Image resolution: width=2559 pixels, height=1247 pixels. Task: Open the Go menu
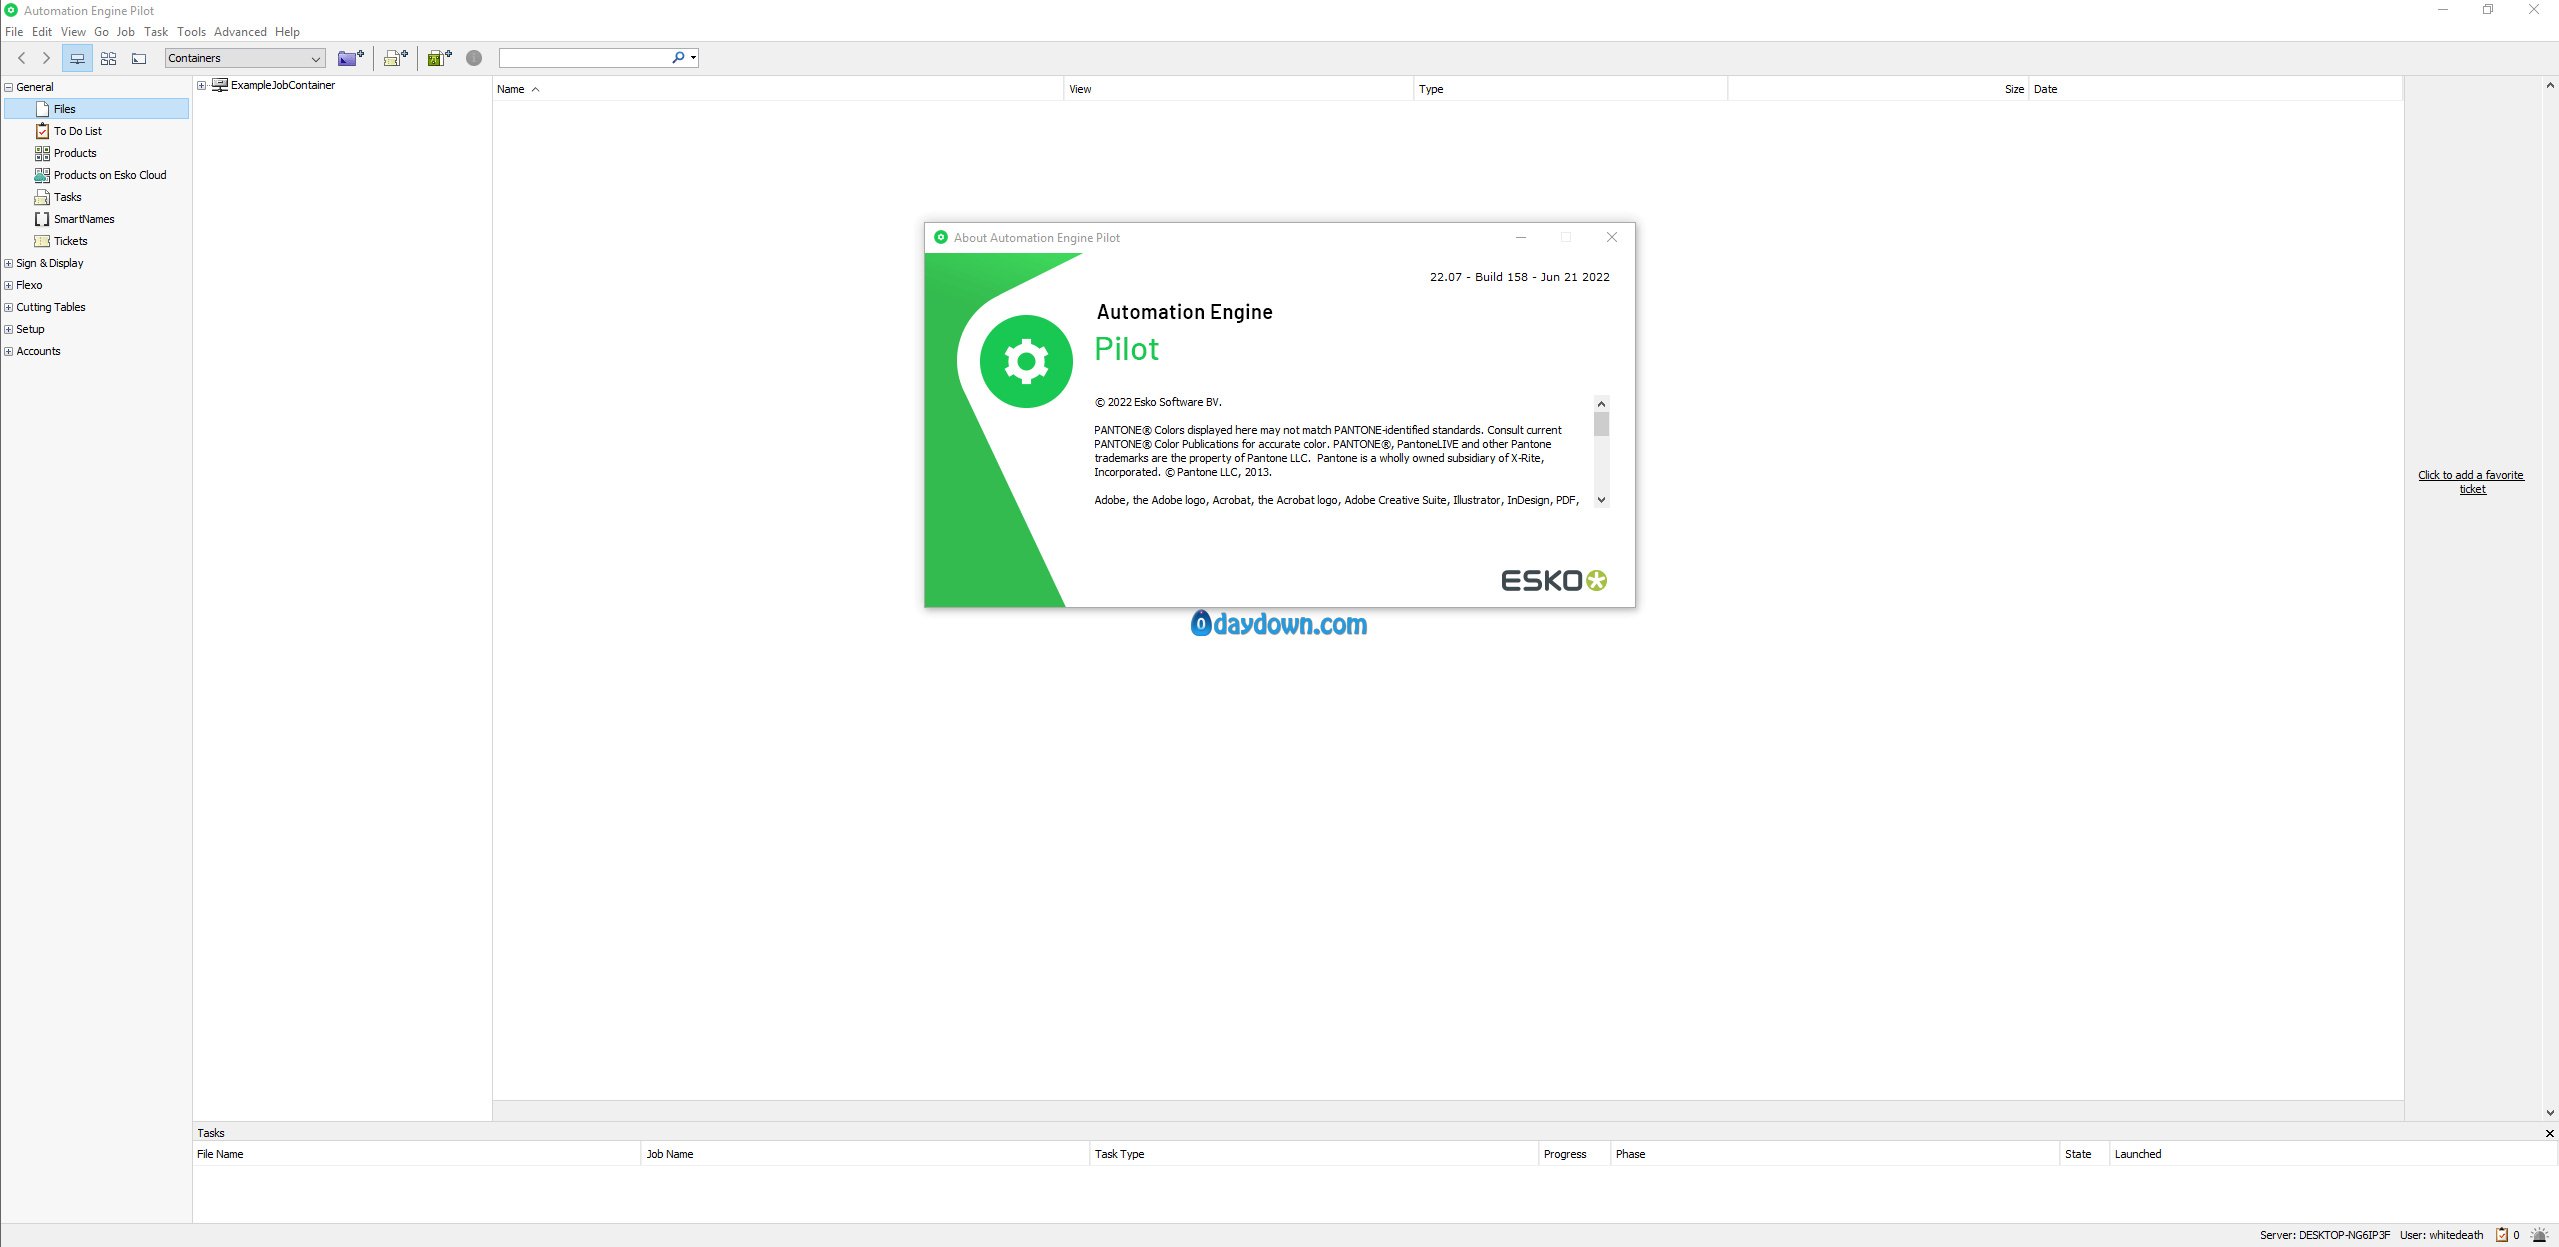pyautogui.click(x=101, y=32)
